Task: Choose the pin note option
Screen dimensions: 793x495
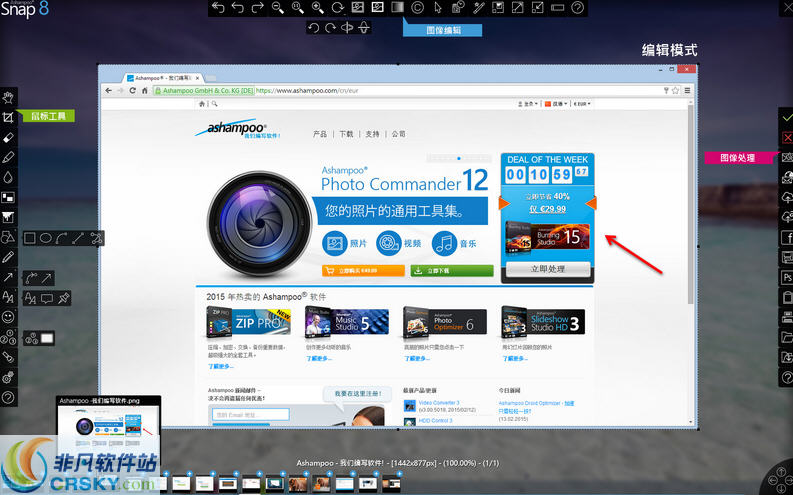Action: point(63,298)
